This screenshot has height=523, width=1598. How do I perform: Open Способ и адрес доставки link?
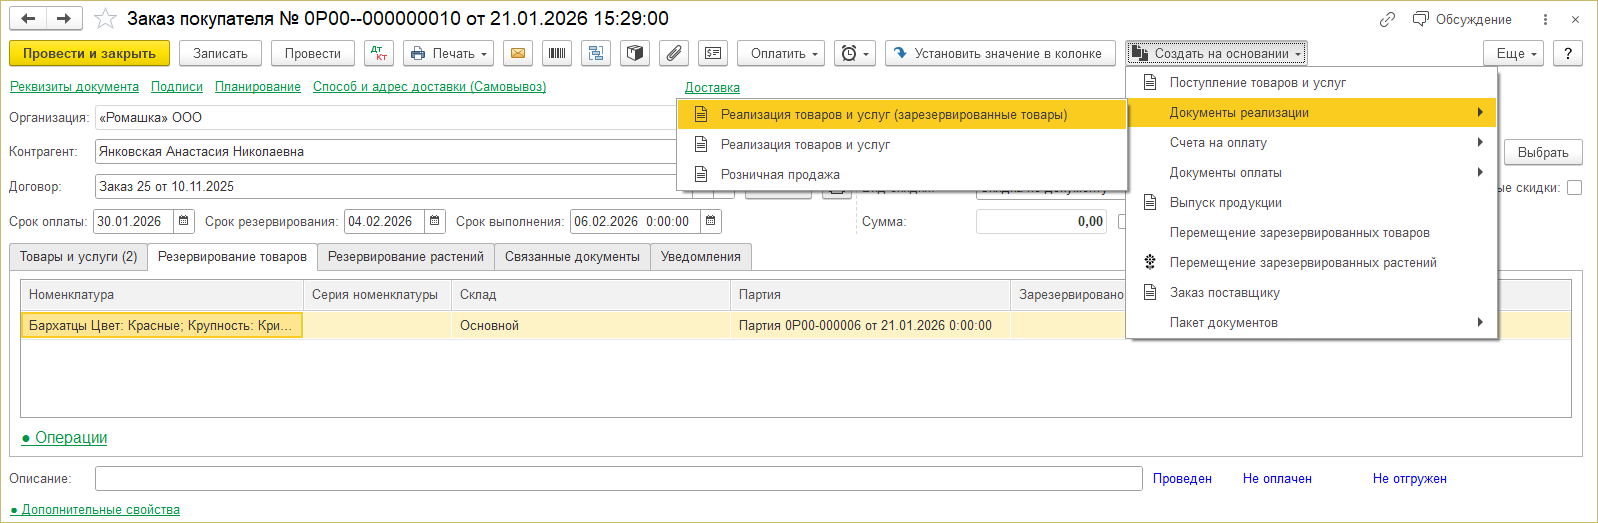click(430, 87)
